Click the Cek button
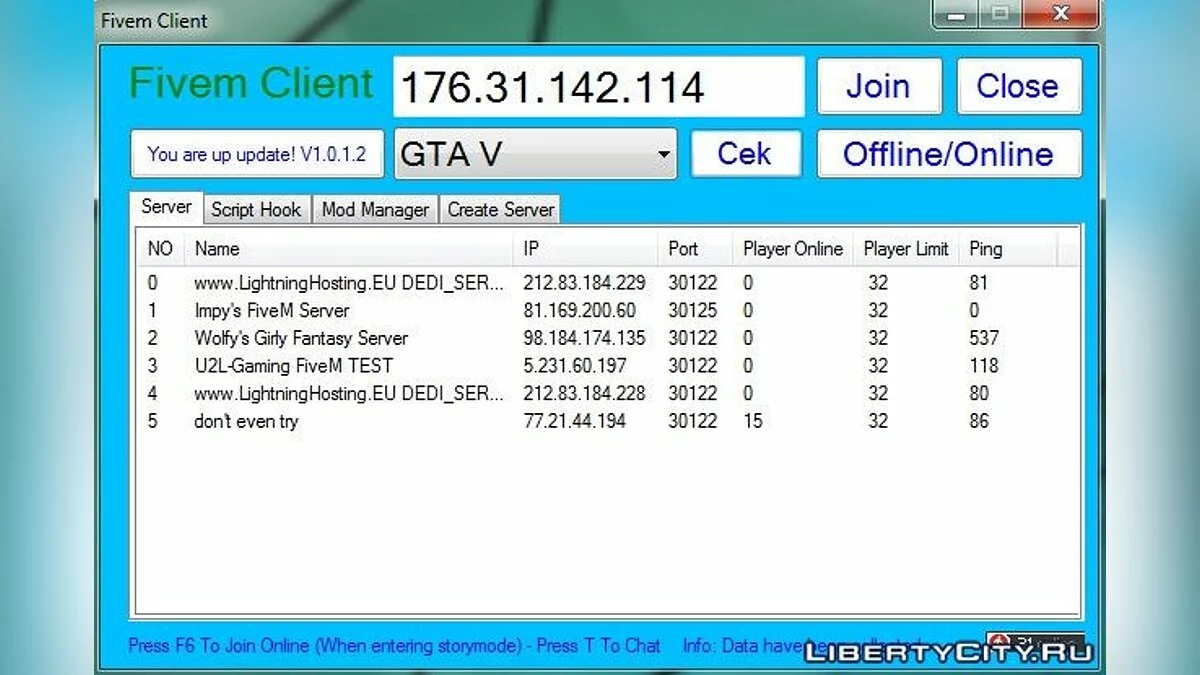 pos(745,154)
